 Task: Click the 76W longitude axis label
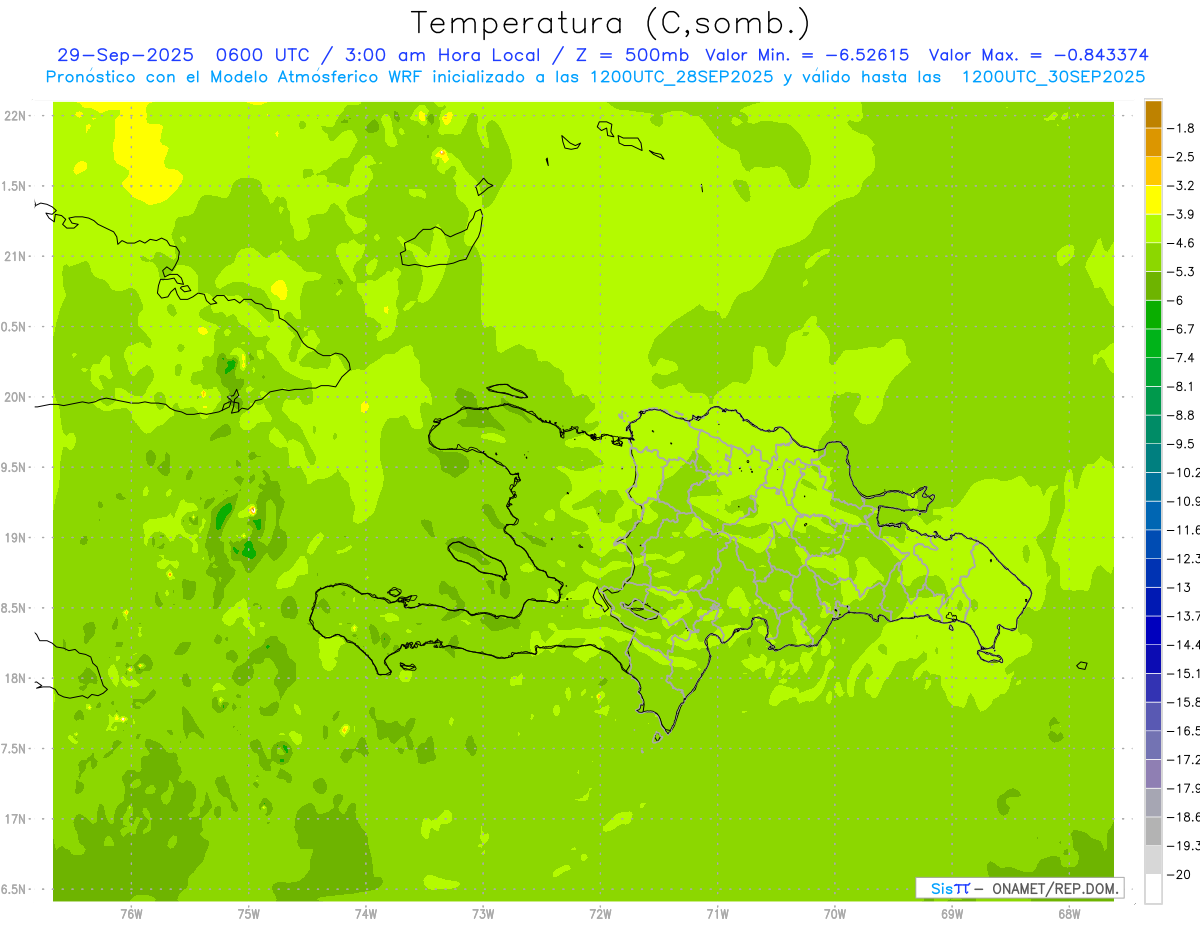point(131,913)
